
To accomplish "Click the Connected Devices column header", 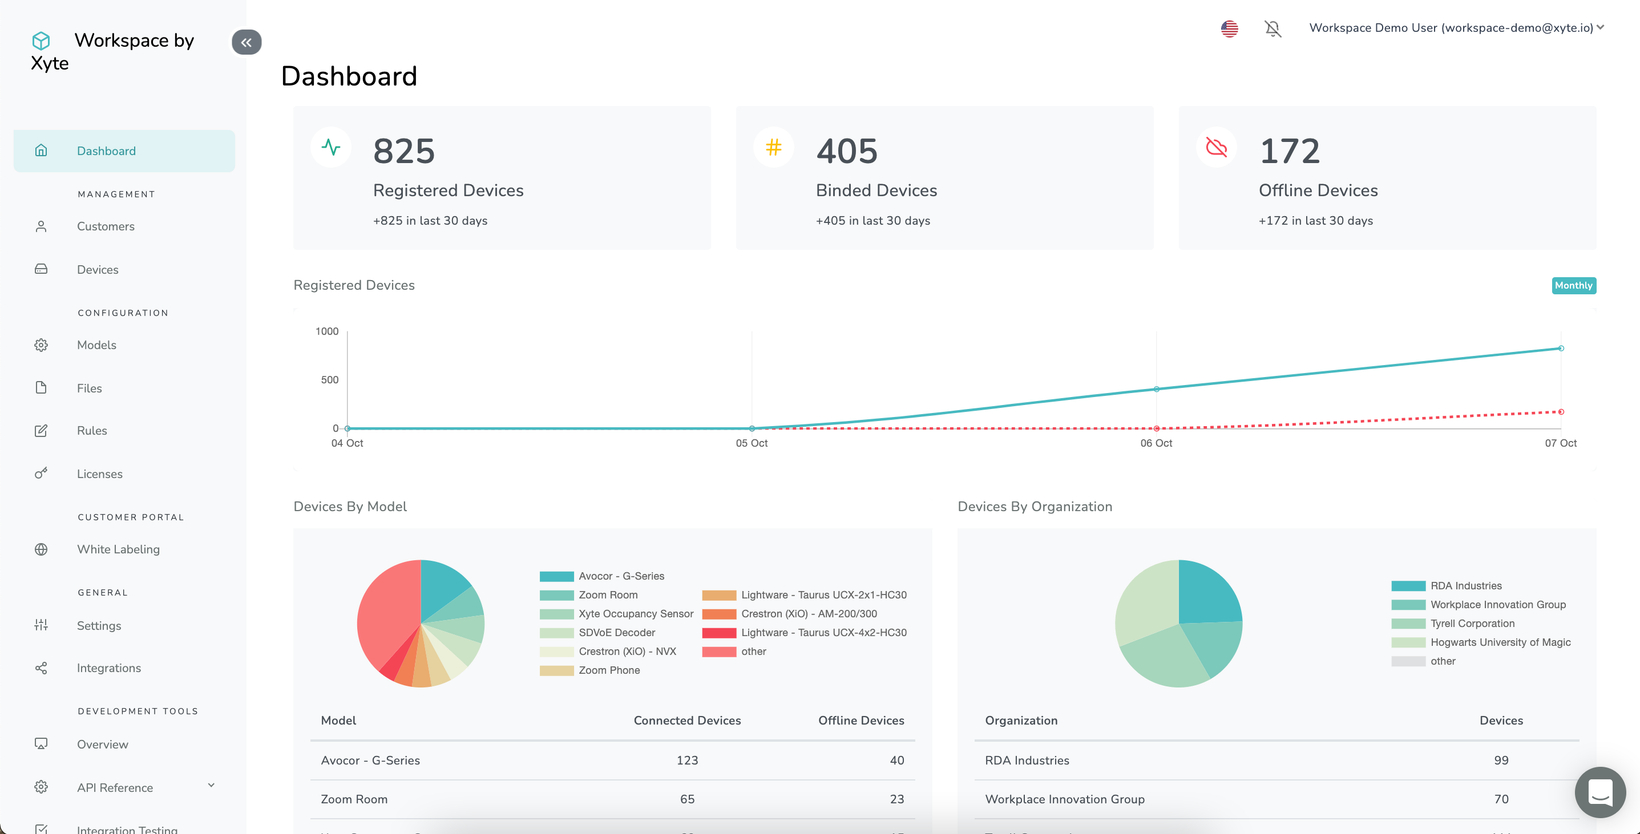I will [687, 720].
